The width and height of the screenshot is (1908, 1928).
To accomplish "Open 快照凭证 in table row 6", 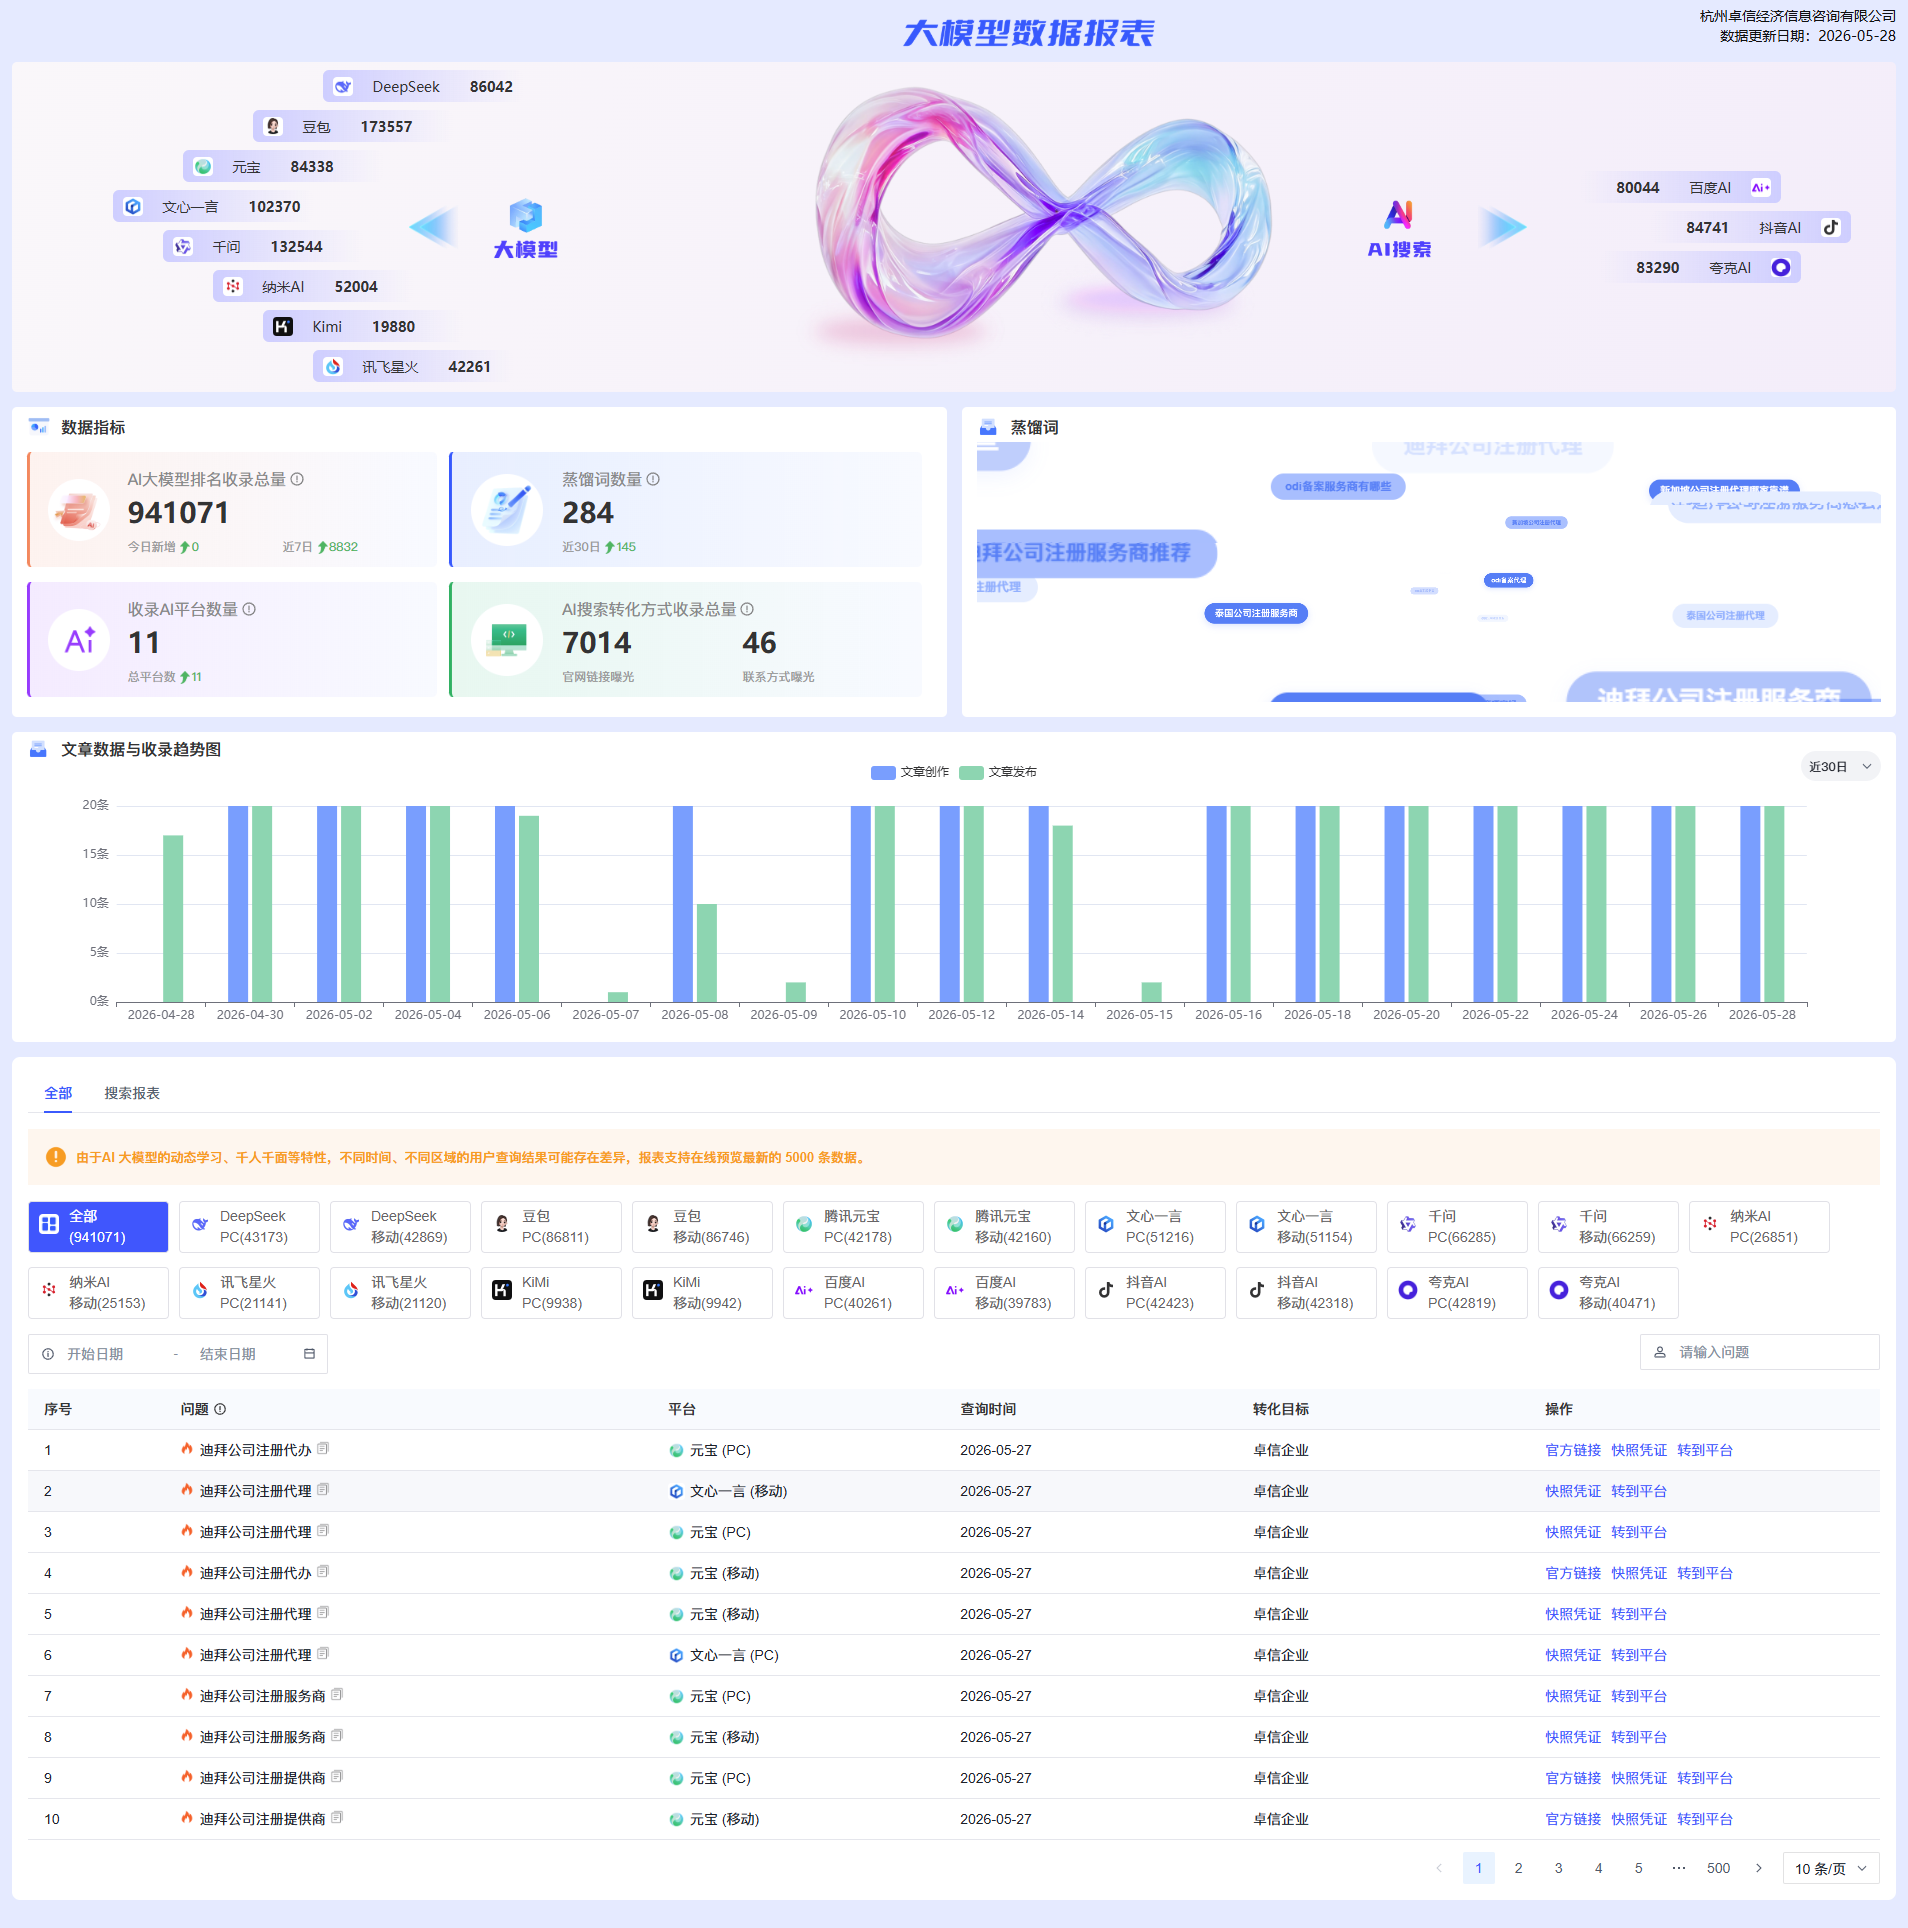I will coord(1573,1655).
